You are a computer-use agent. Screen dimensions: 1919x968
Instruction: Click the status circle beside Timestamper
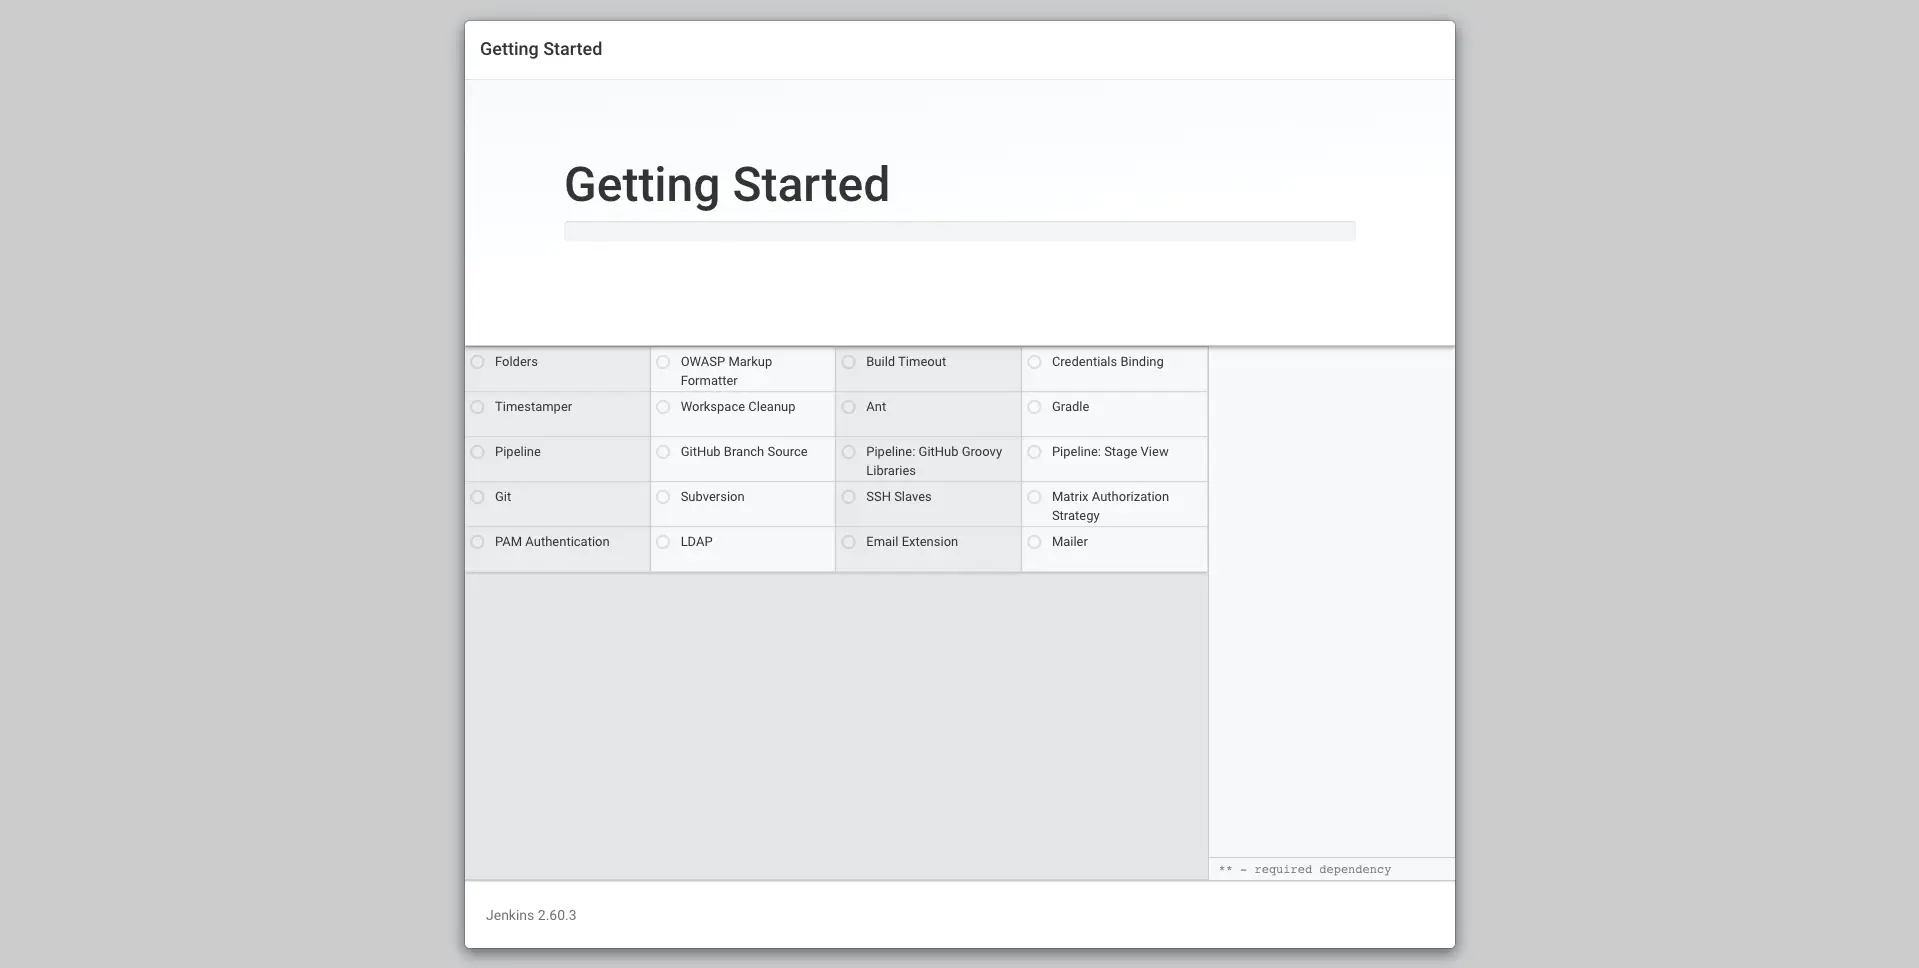pos(477,407)
